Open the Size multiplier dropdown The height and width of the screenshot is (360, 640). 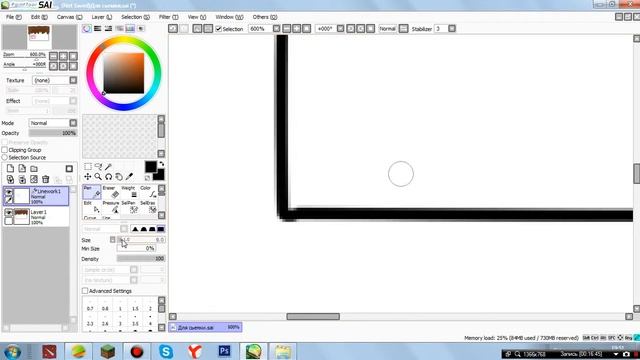point(113,240)
